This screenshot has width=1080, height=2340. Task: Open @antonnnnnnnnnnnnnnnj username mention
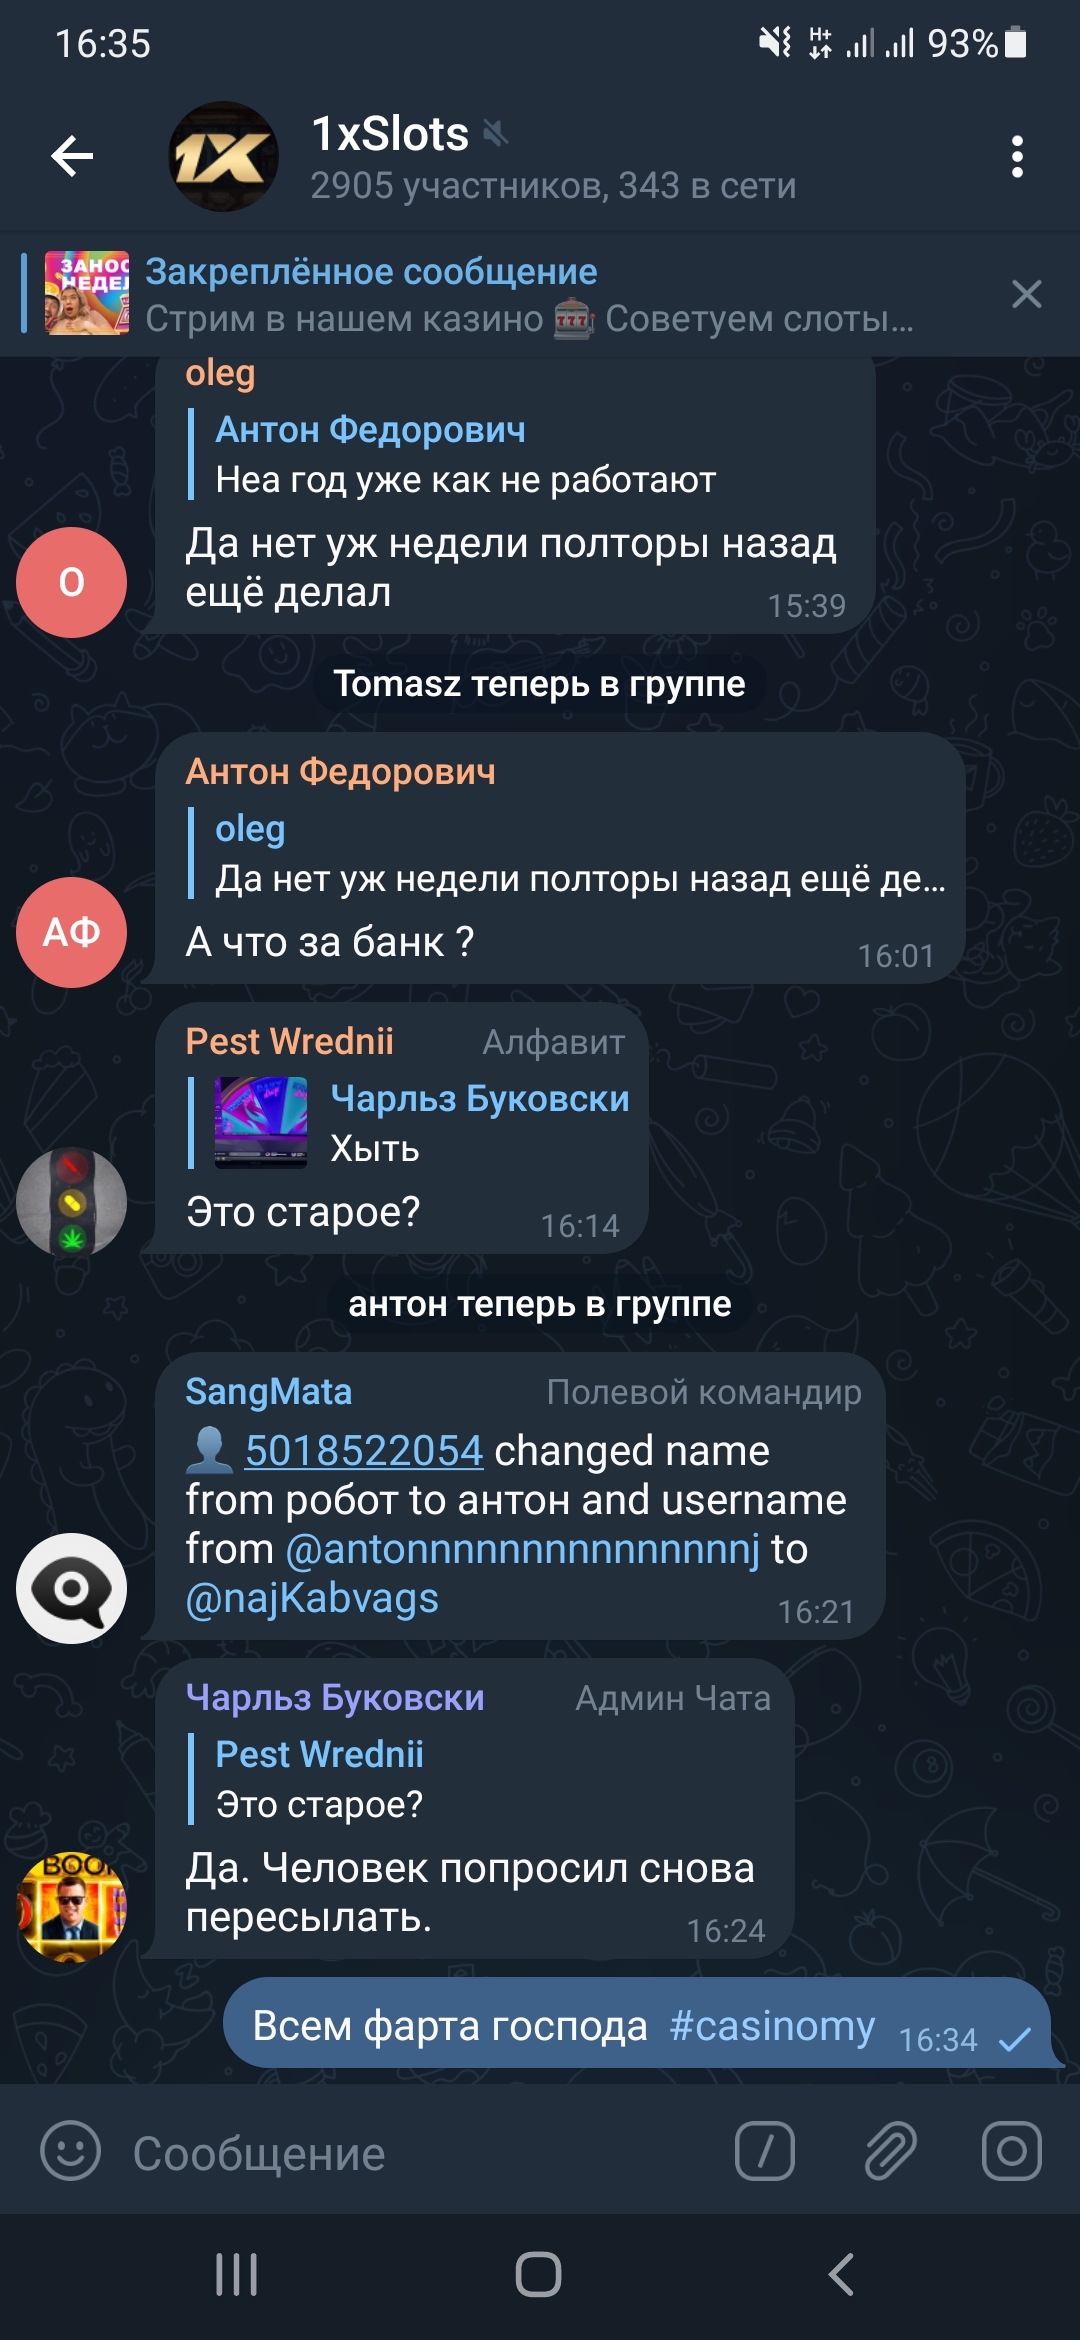point(523,1549)
